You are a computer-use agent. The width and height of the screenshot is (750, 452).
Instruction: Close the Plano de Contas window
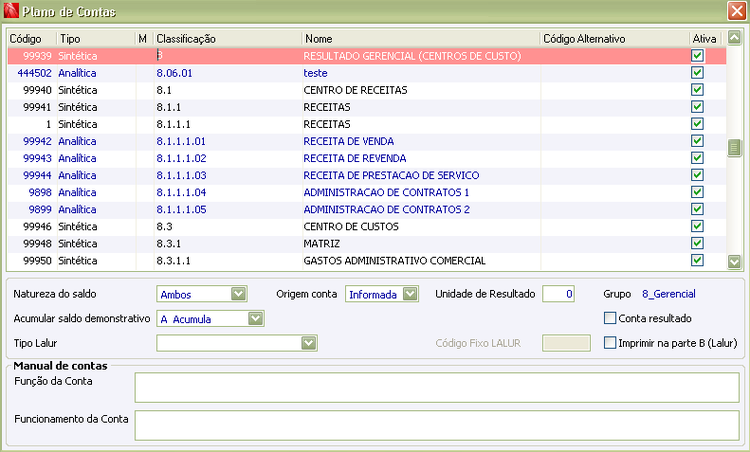(737, 11)
